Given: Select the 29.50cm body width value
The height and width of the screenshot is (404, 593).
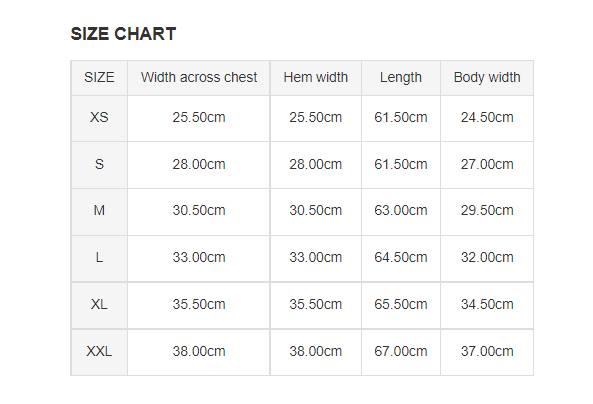Looking at the screenshot, I should 487,211.
